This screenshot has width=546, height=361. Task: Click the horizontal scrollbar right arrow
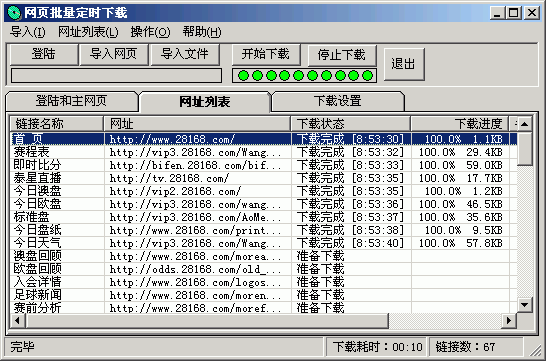[509, 321]
